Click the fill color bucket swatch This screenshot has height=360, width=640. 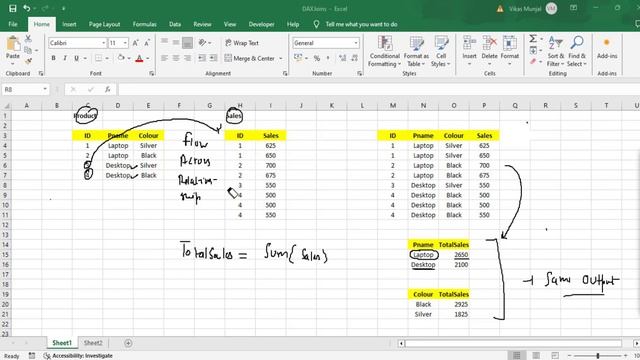pos(121,58)
